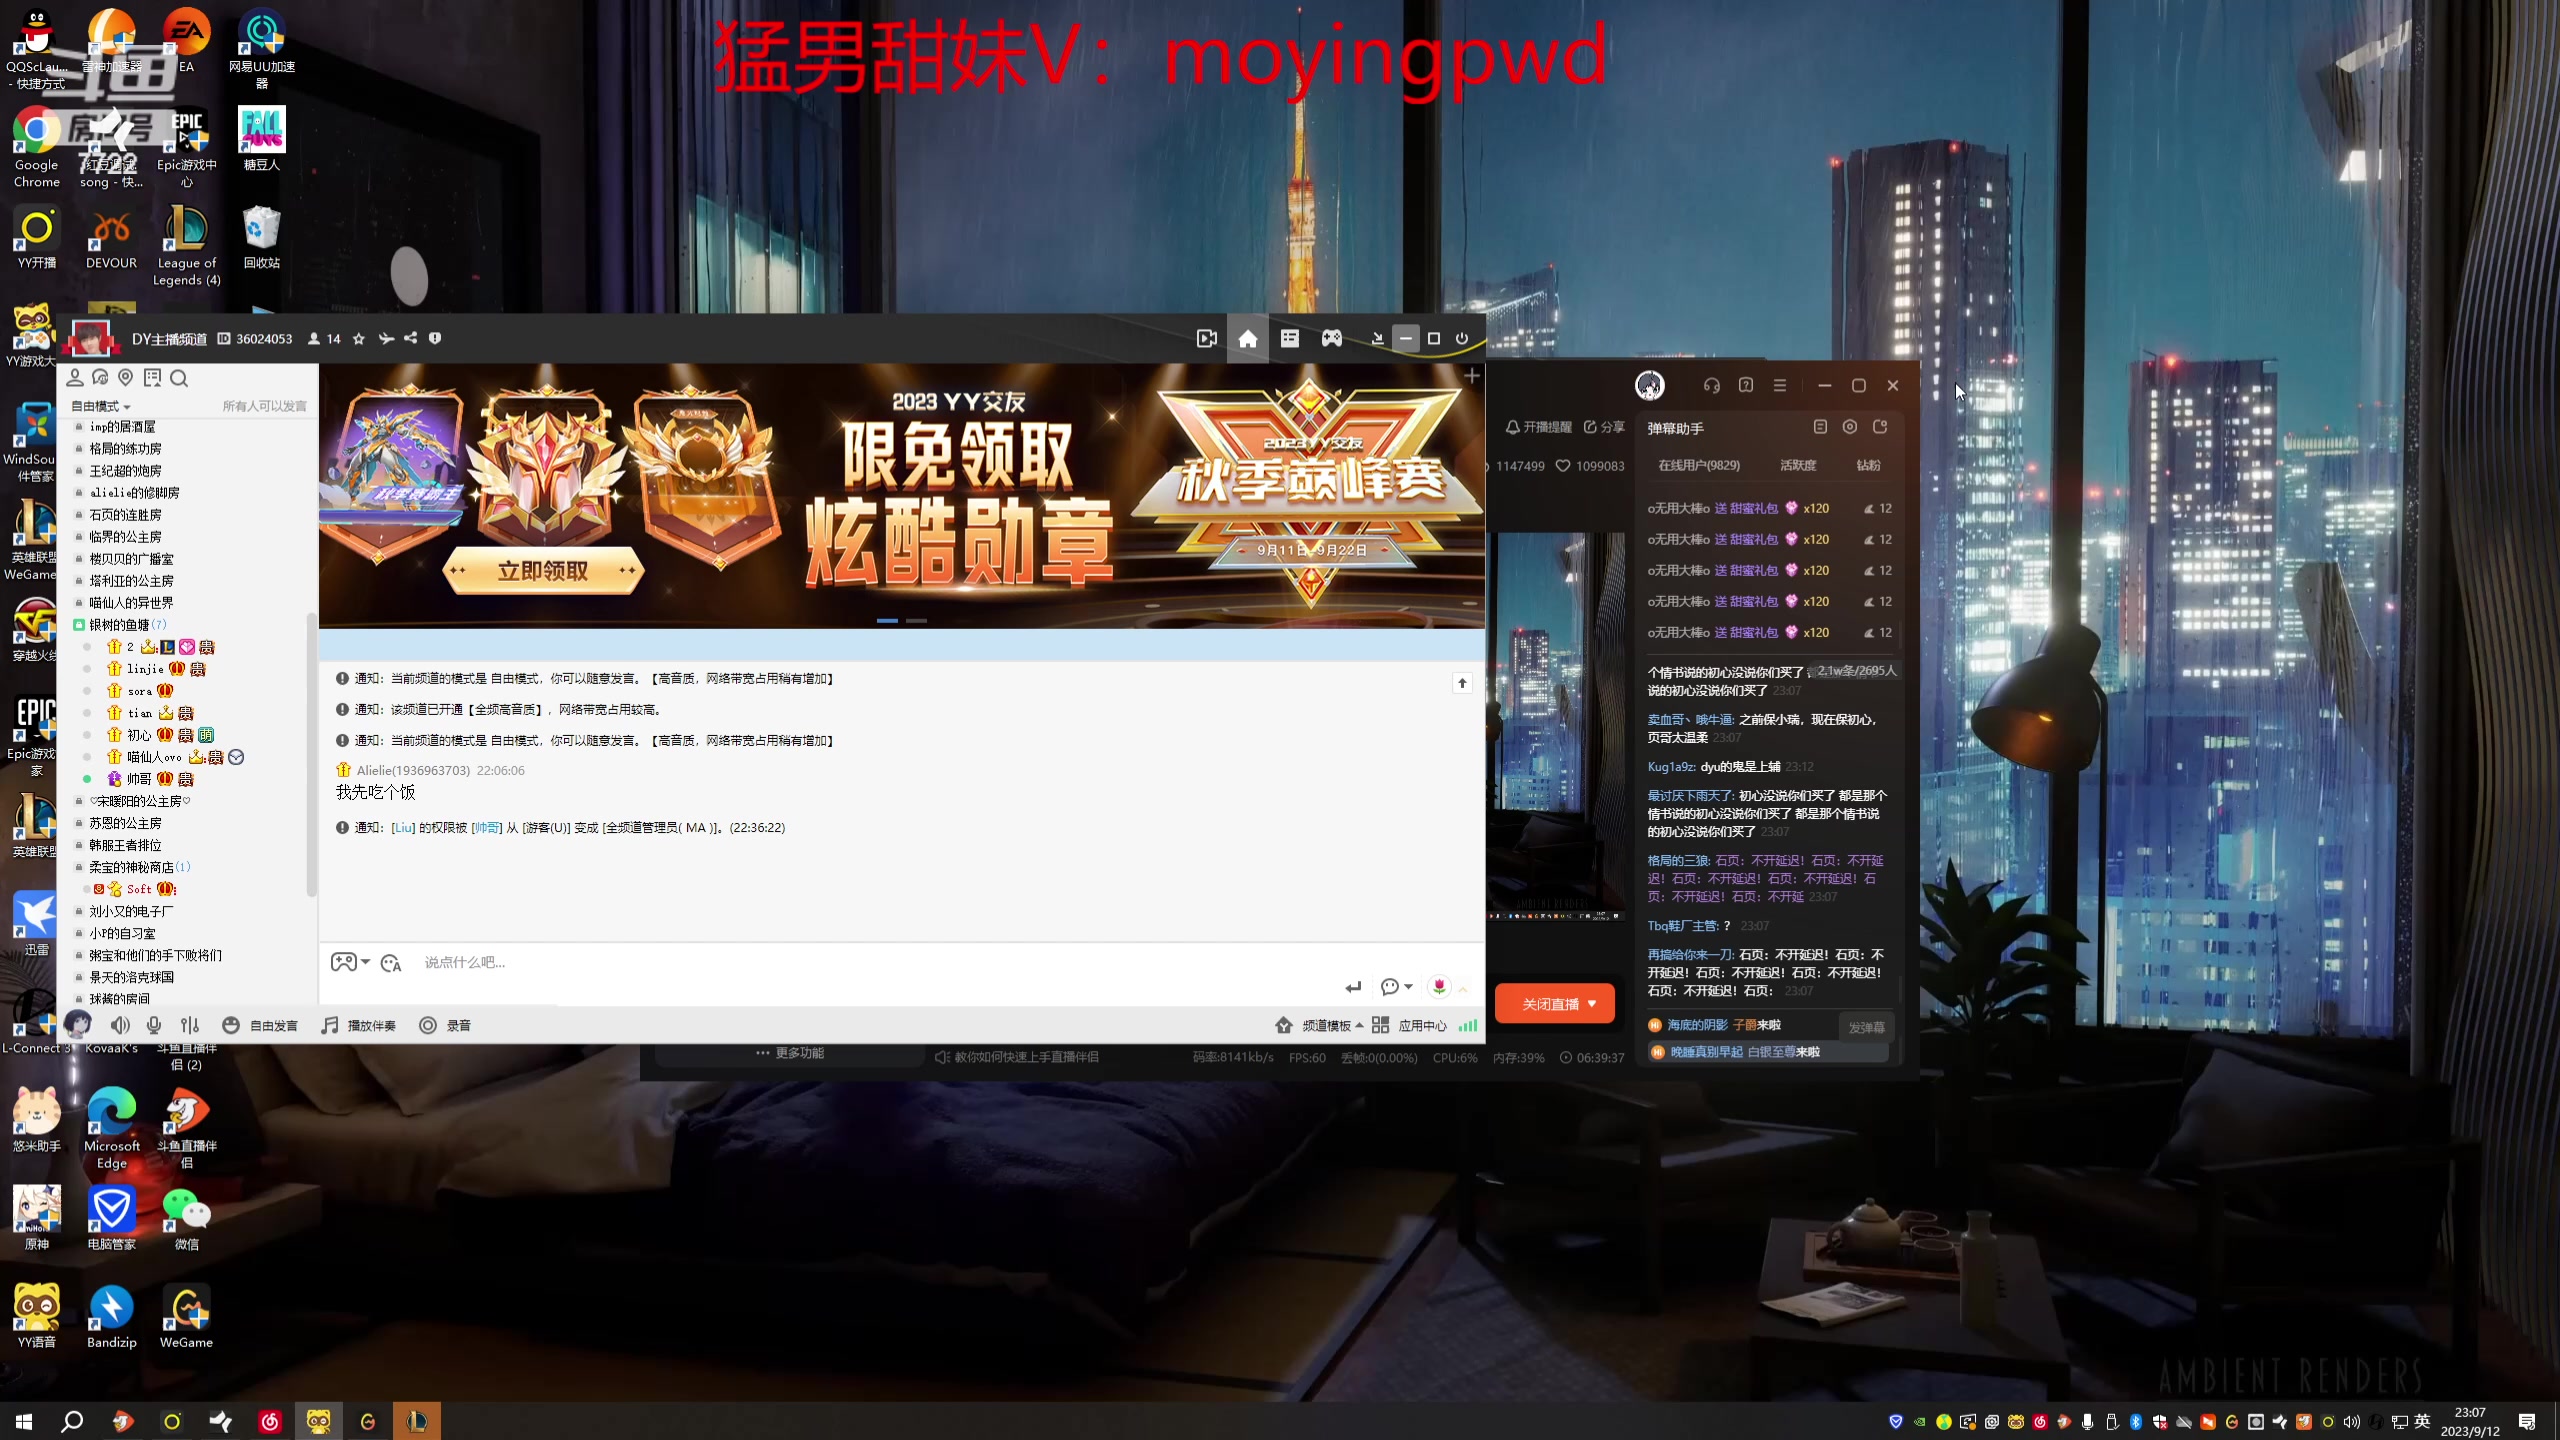Open the gamepad dropdown in chat input
2560x1440 pixels.
pos(350,962)
